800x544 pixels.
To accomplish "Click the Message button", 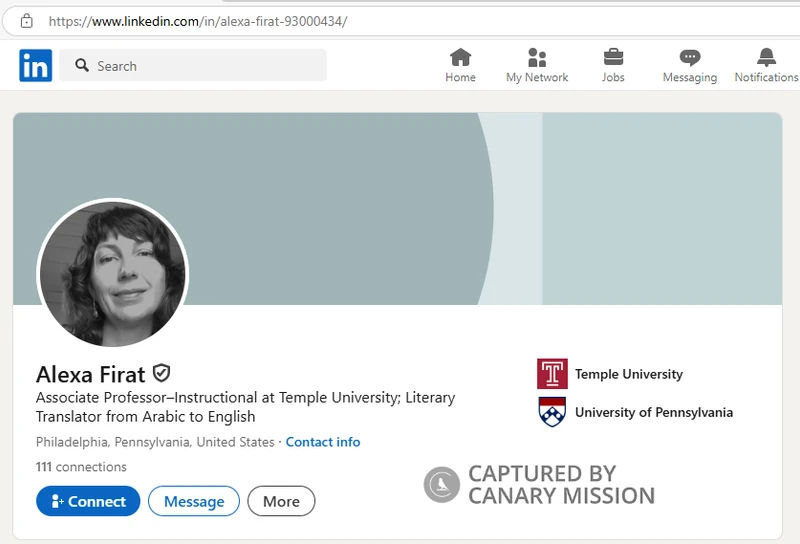I will pos(193,501).
